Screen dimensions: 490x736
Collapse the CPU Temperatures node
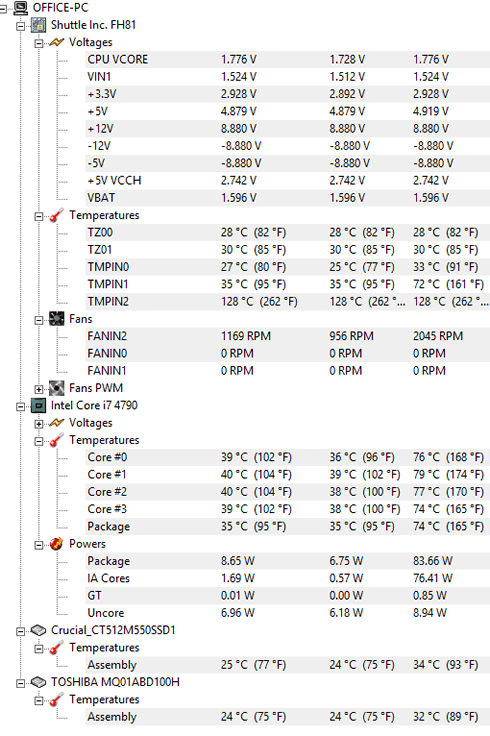[x=38, y=441]
